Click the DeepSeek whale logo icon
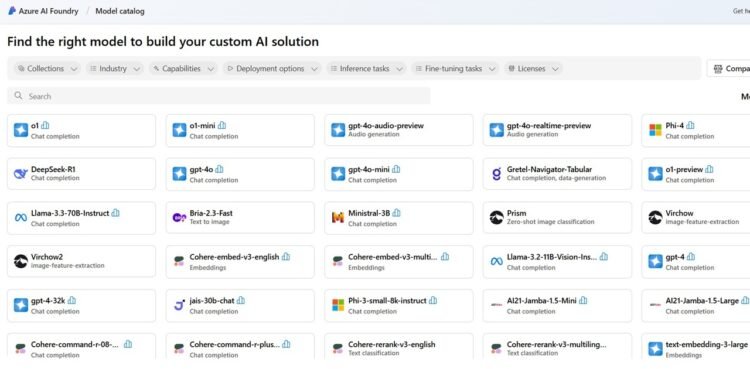 coord(21,174)
